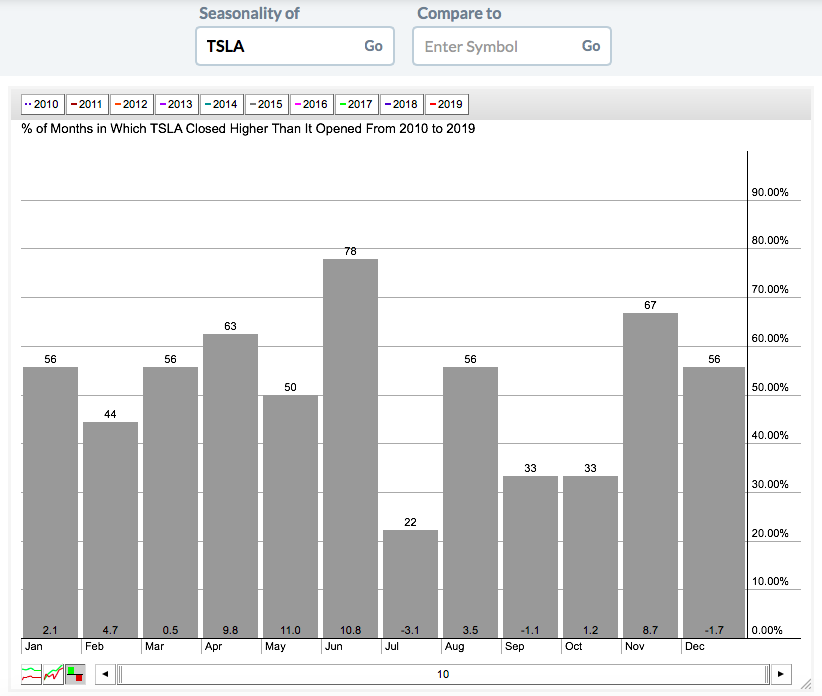Image resolution: width=822 pixels, height=696 pixels.
Task: Switch to the separate-lines chart mode icon
Action: (31, 674)
